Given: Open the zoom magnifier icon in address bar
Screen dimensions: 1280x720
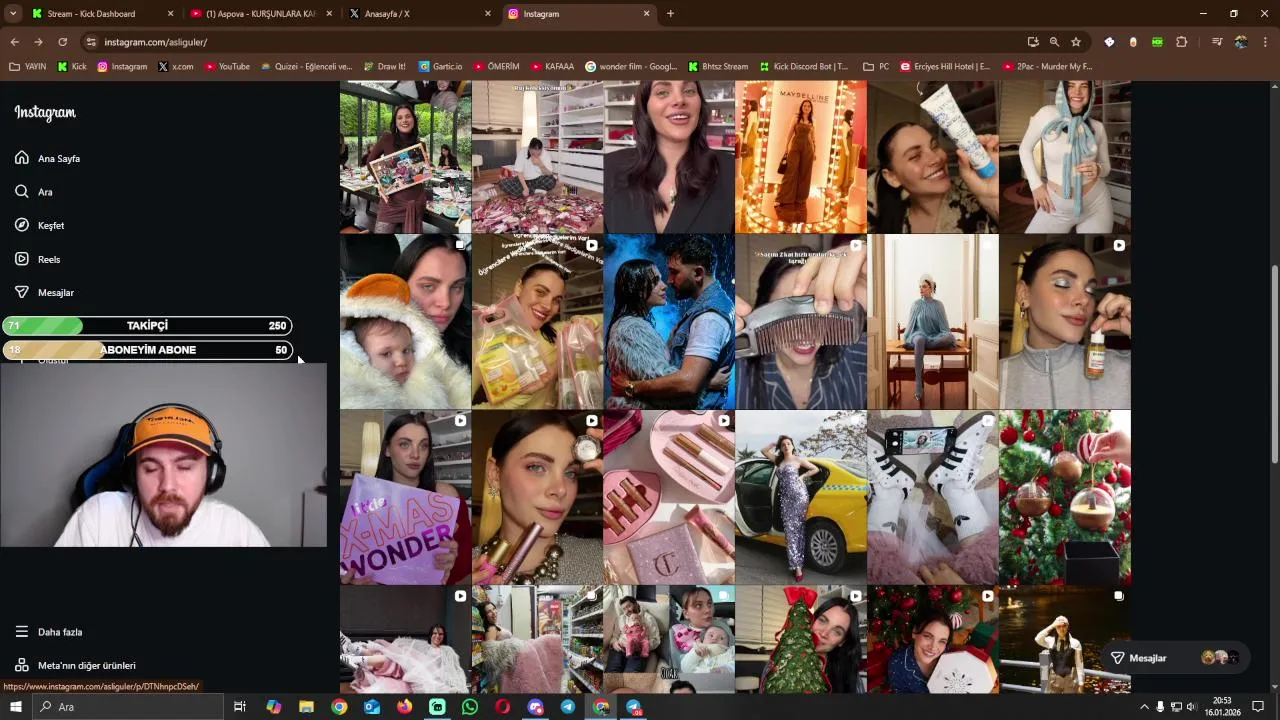Looking at the screenshot, I should tap(1054, 42).
